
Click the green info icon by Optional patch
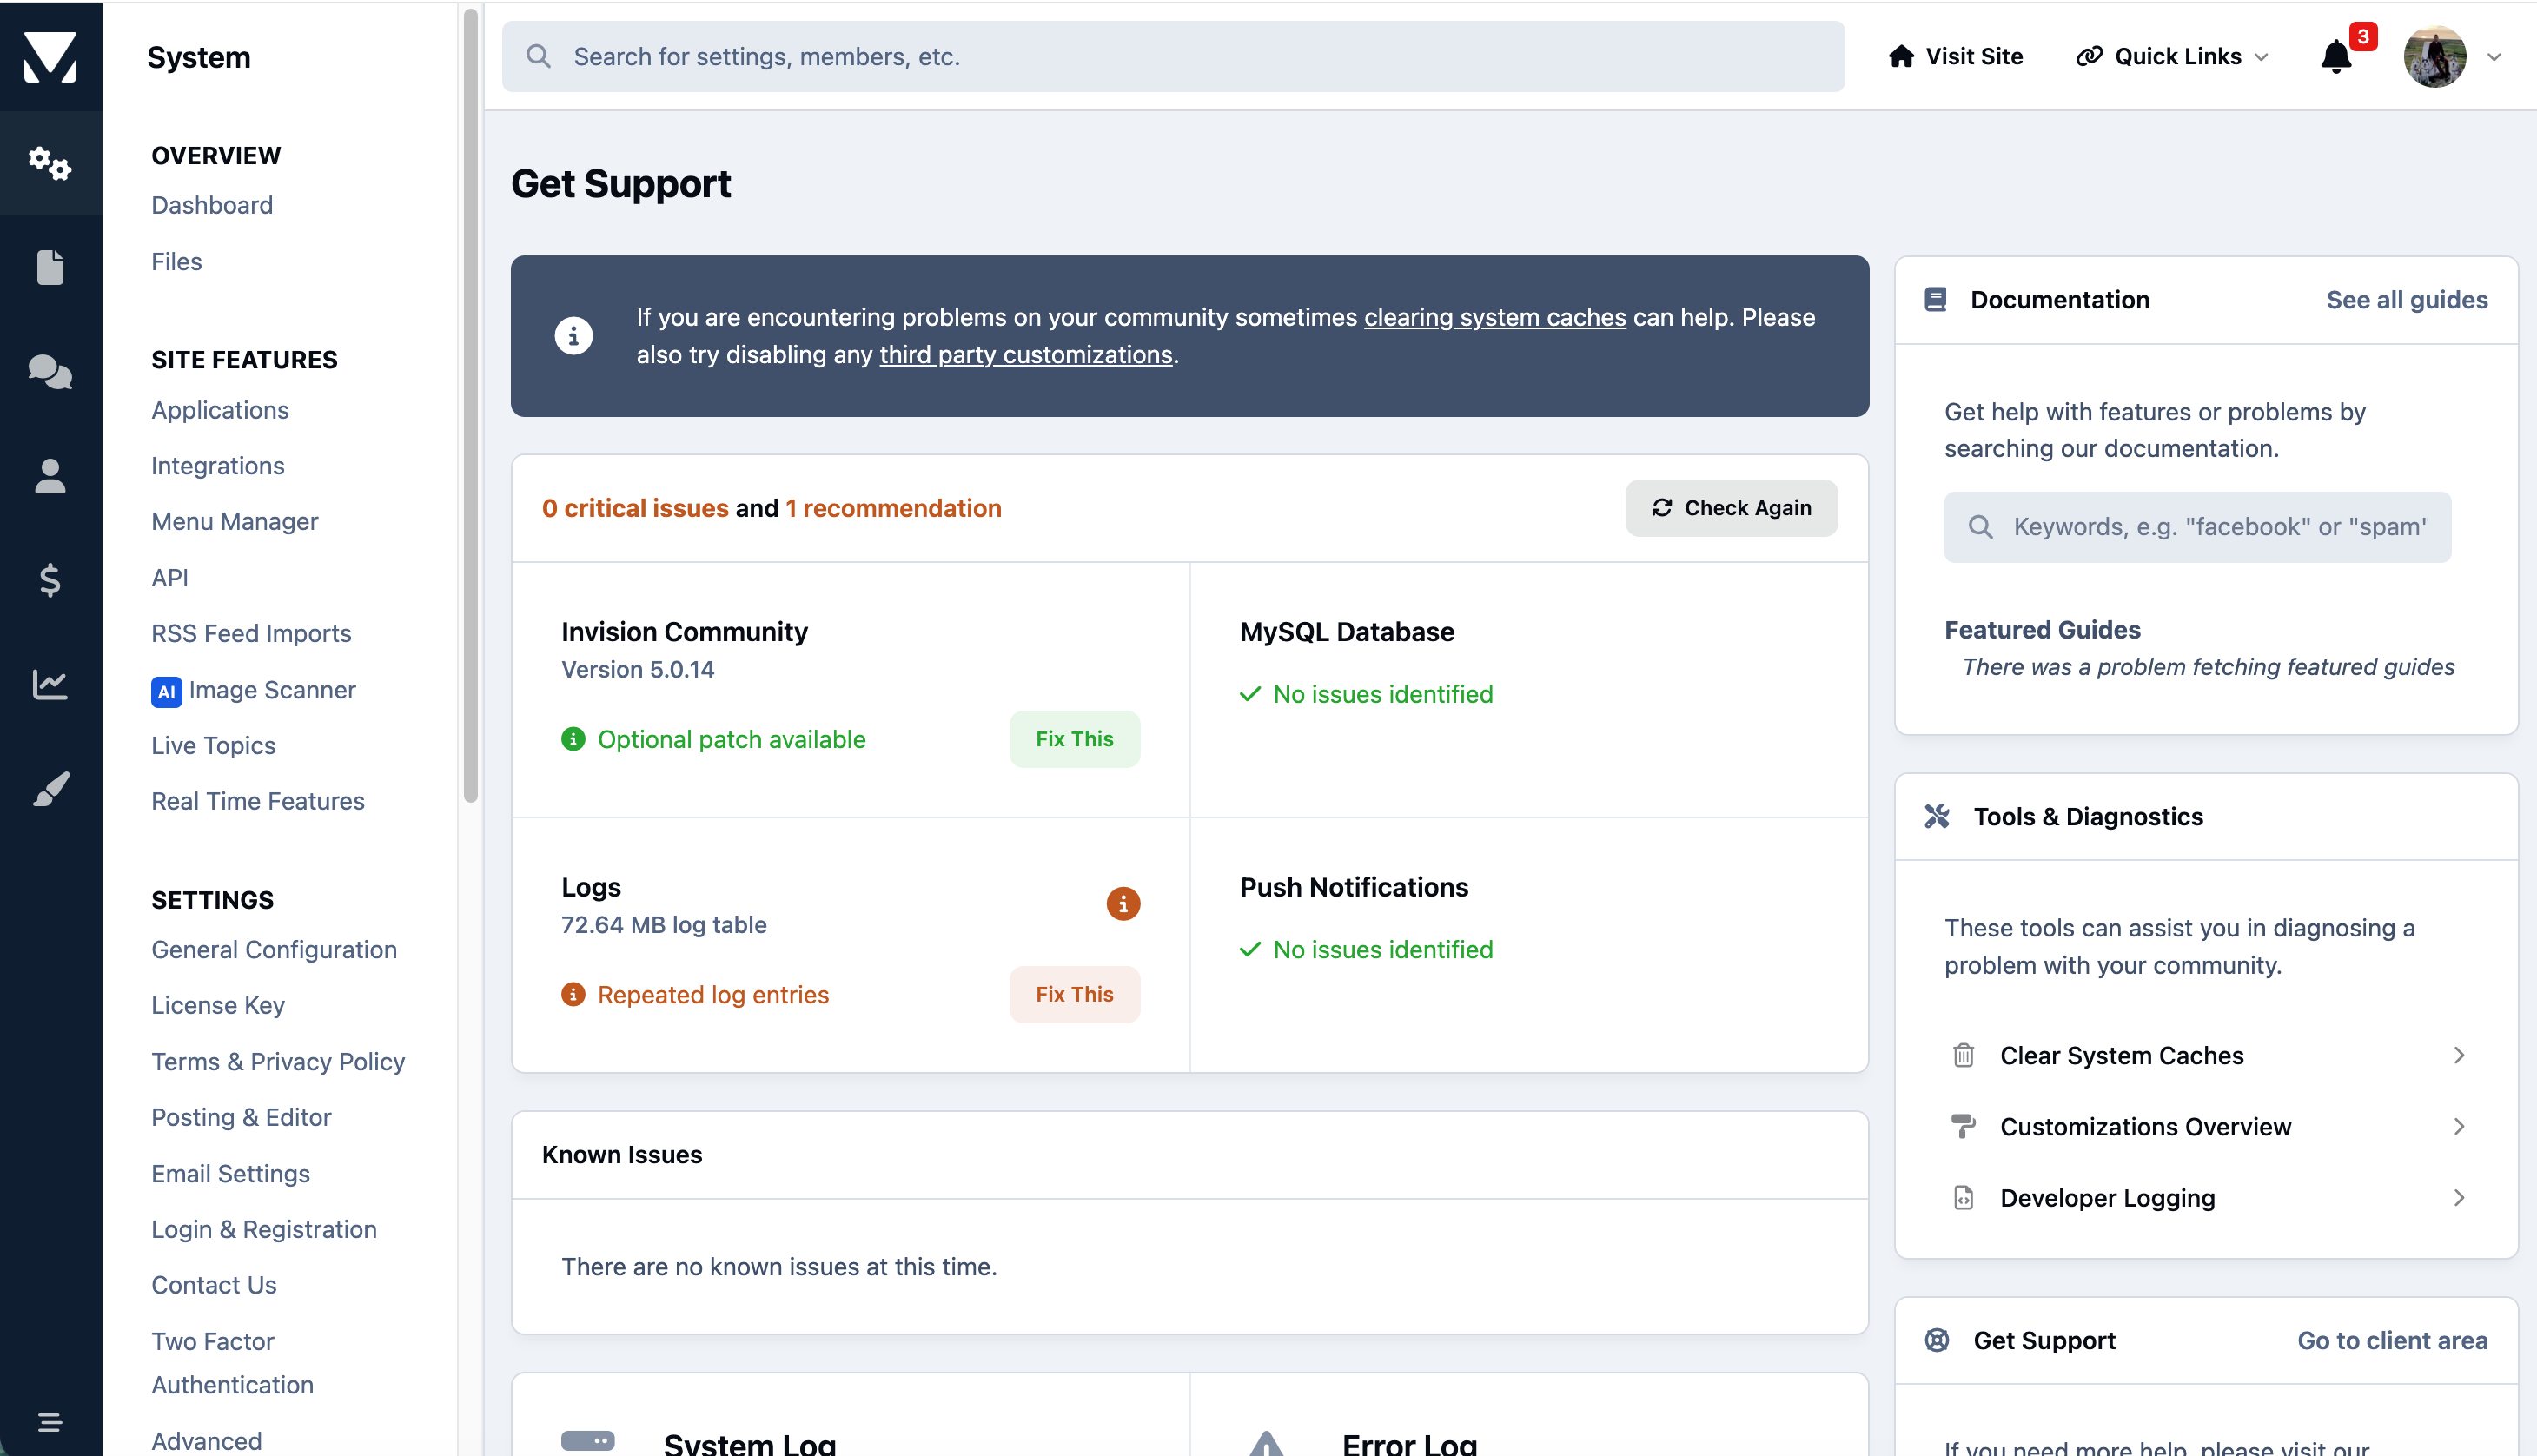[573, 739]
